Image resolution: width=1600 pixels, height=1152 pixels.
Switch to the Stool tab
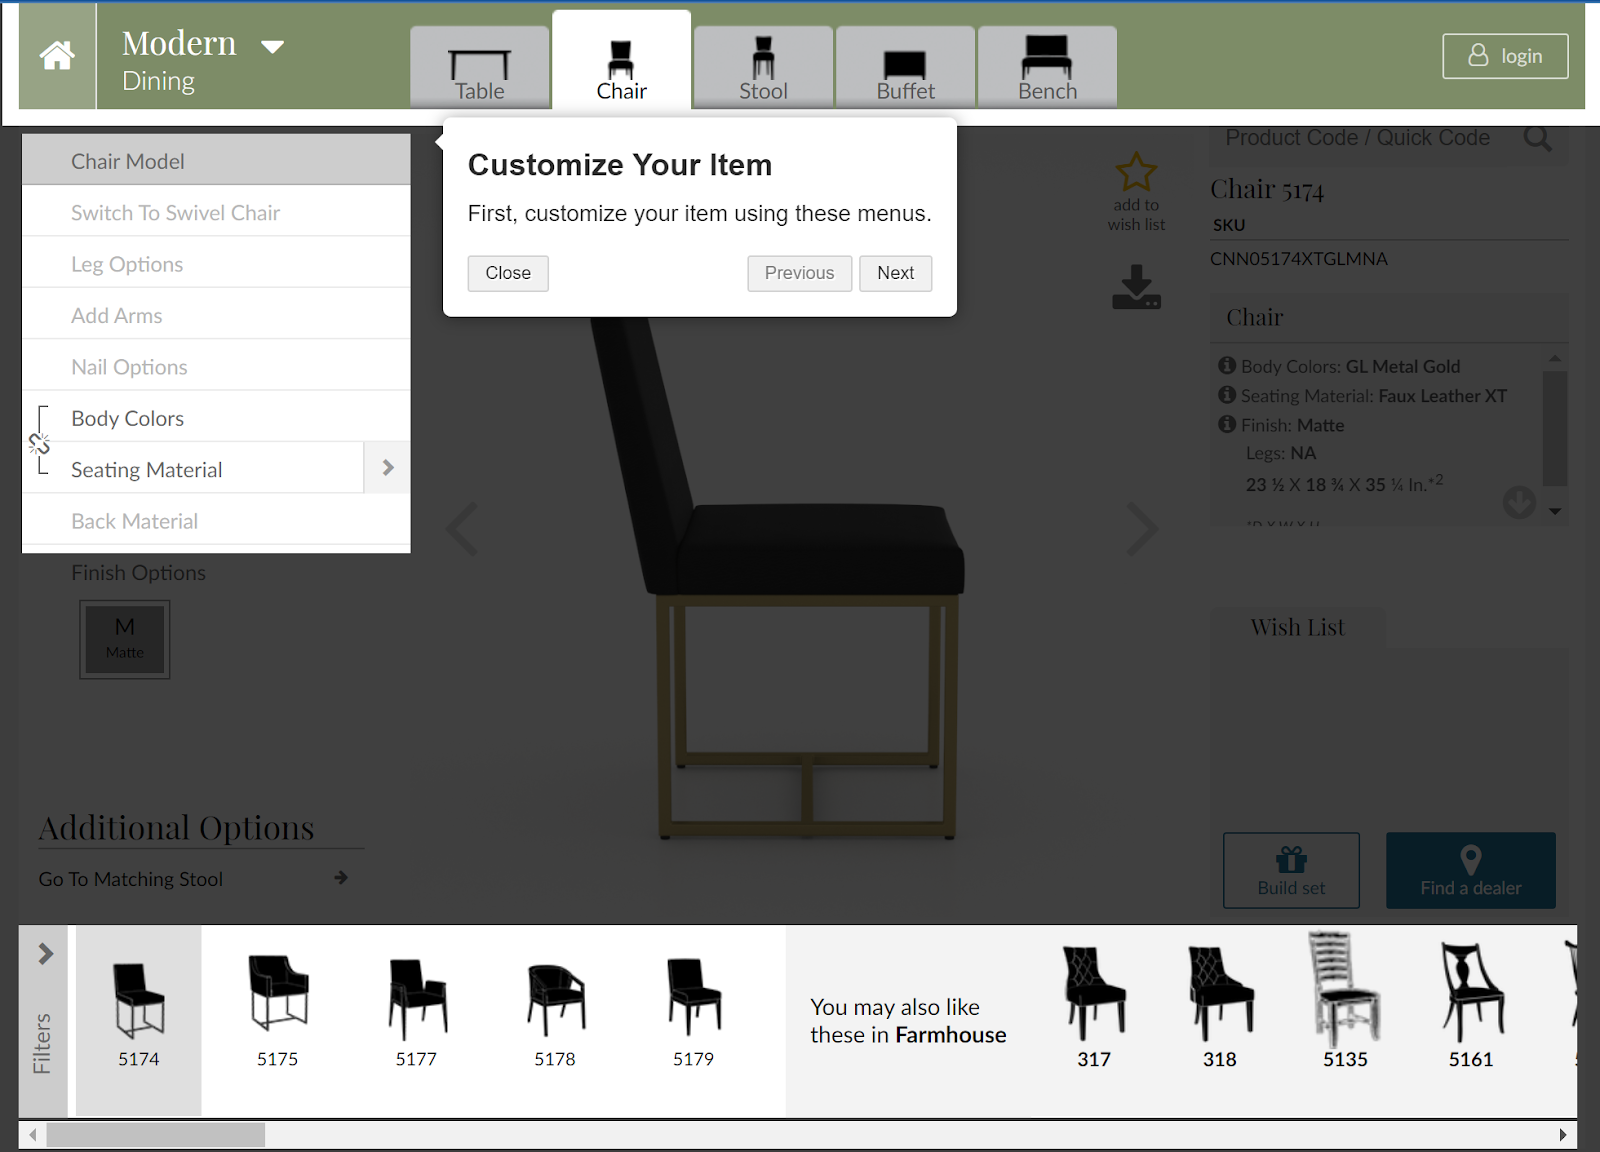click(764, 68)
